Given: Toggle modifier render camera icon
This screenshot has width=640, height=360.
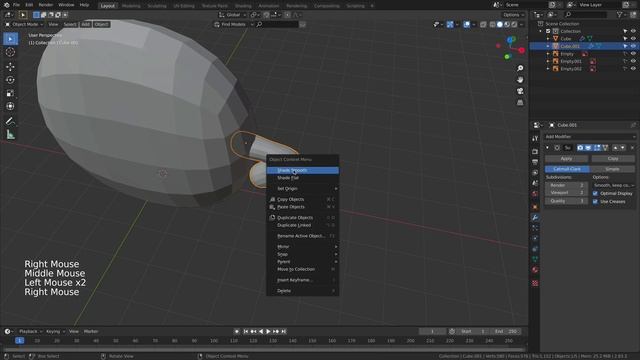Looking at the screenshot, I should point(580,148).
